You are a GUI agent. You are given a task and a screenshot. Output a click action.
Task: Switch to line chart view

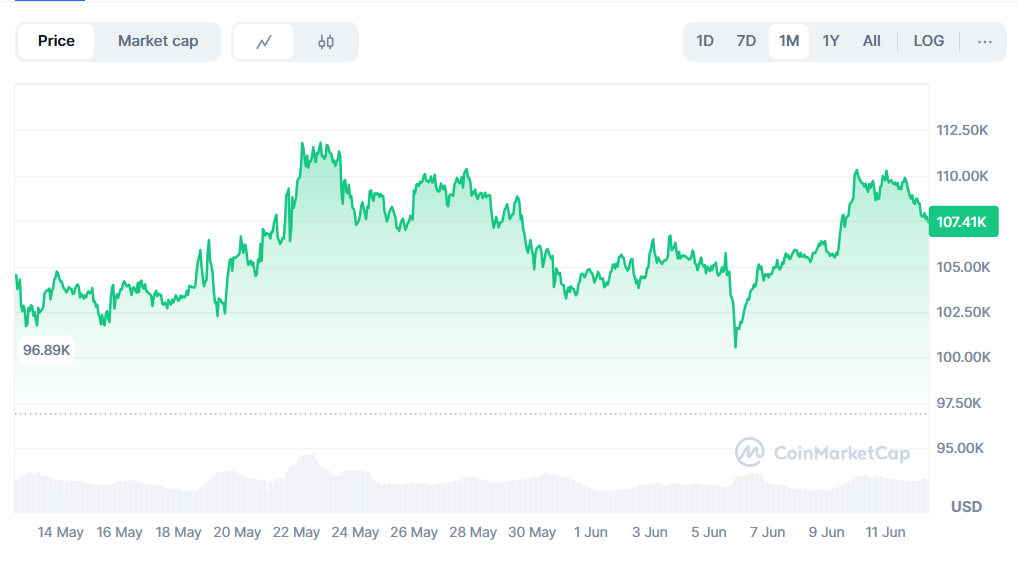pos(264,42)
